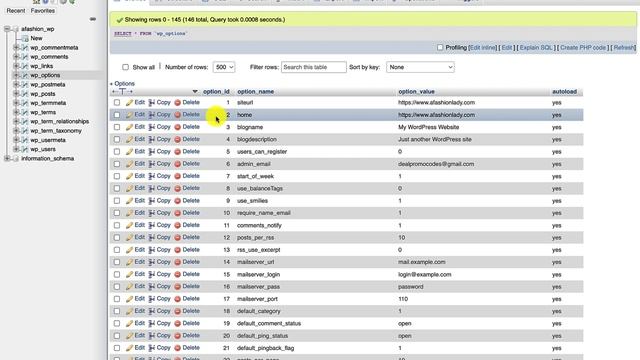
Task: Expand the wp_terms table node
Action: click(x=16, y=112)
